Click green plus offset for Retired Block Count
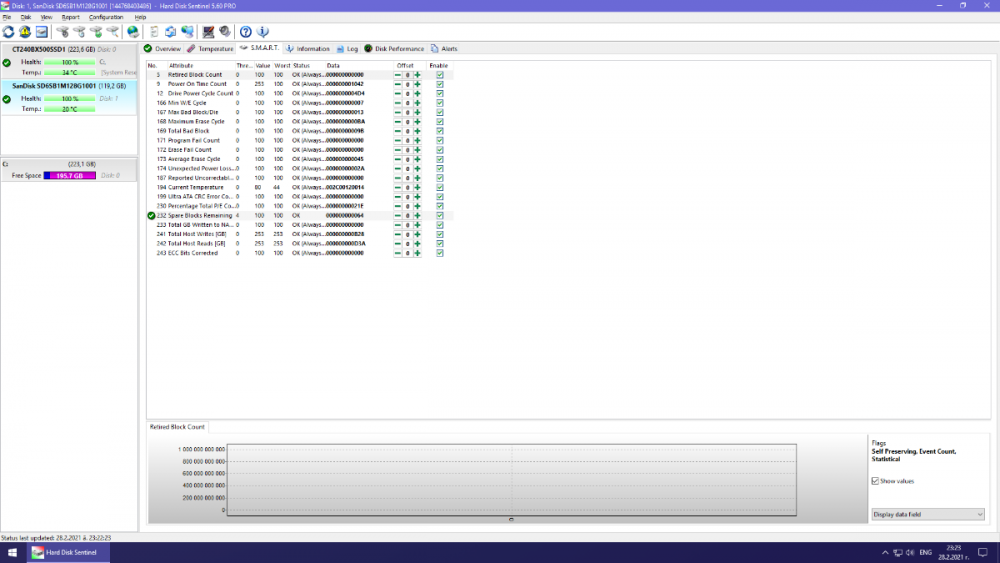The image size is (1000, 563). point(417,75)
